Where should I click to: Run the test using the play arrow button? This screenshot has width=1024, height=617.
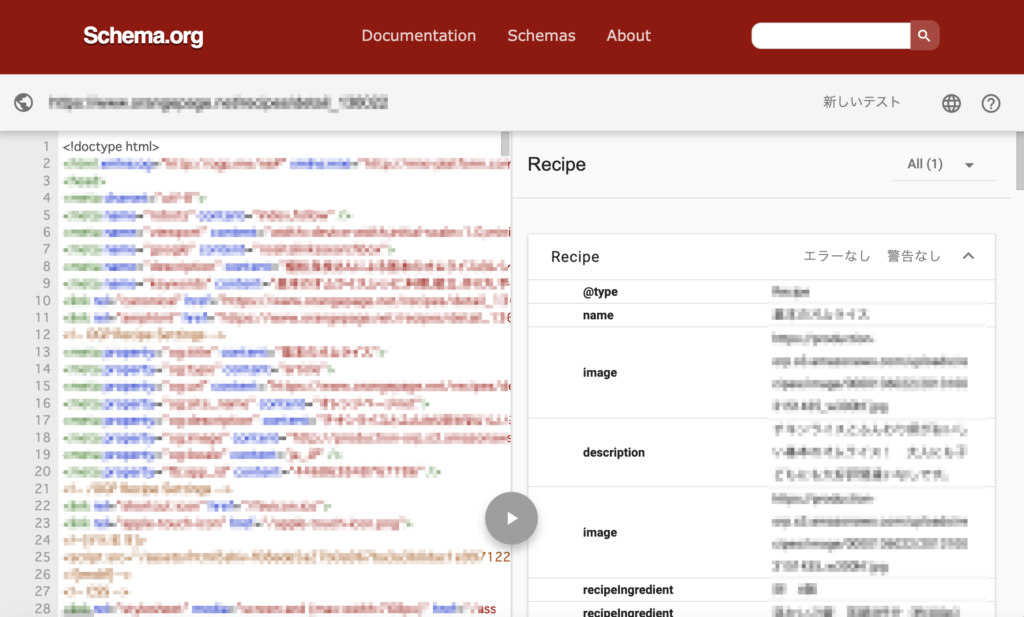coord(511,518)
